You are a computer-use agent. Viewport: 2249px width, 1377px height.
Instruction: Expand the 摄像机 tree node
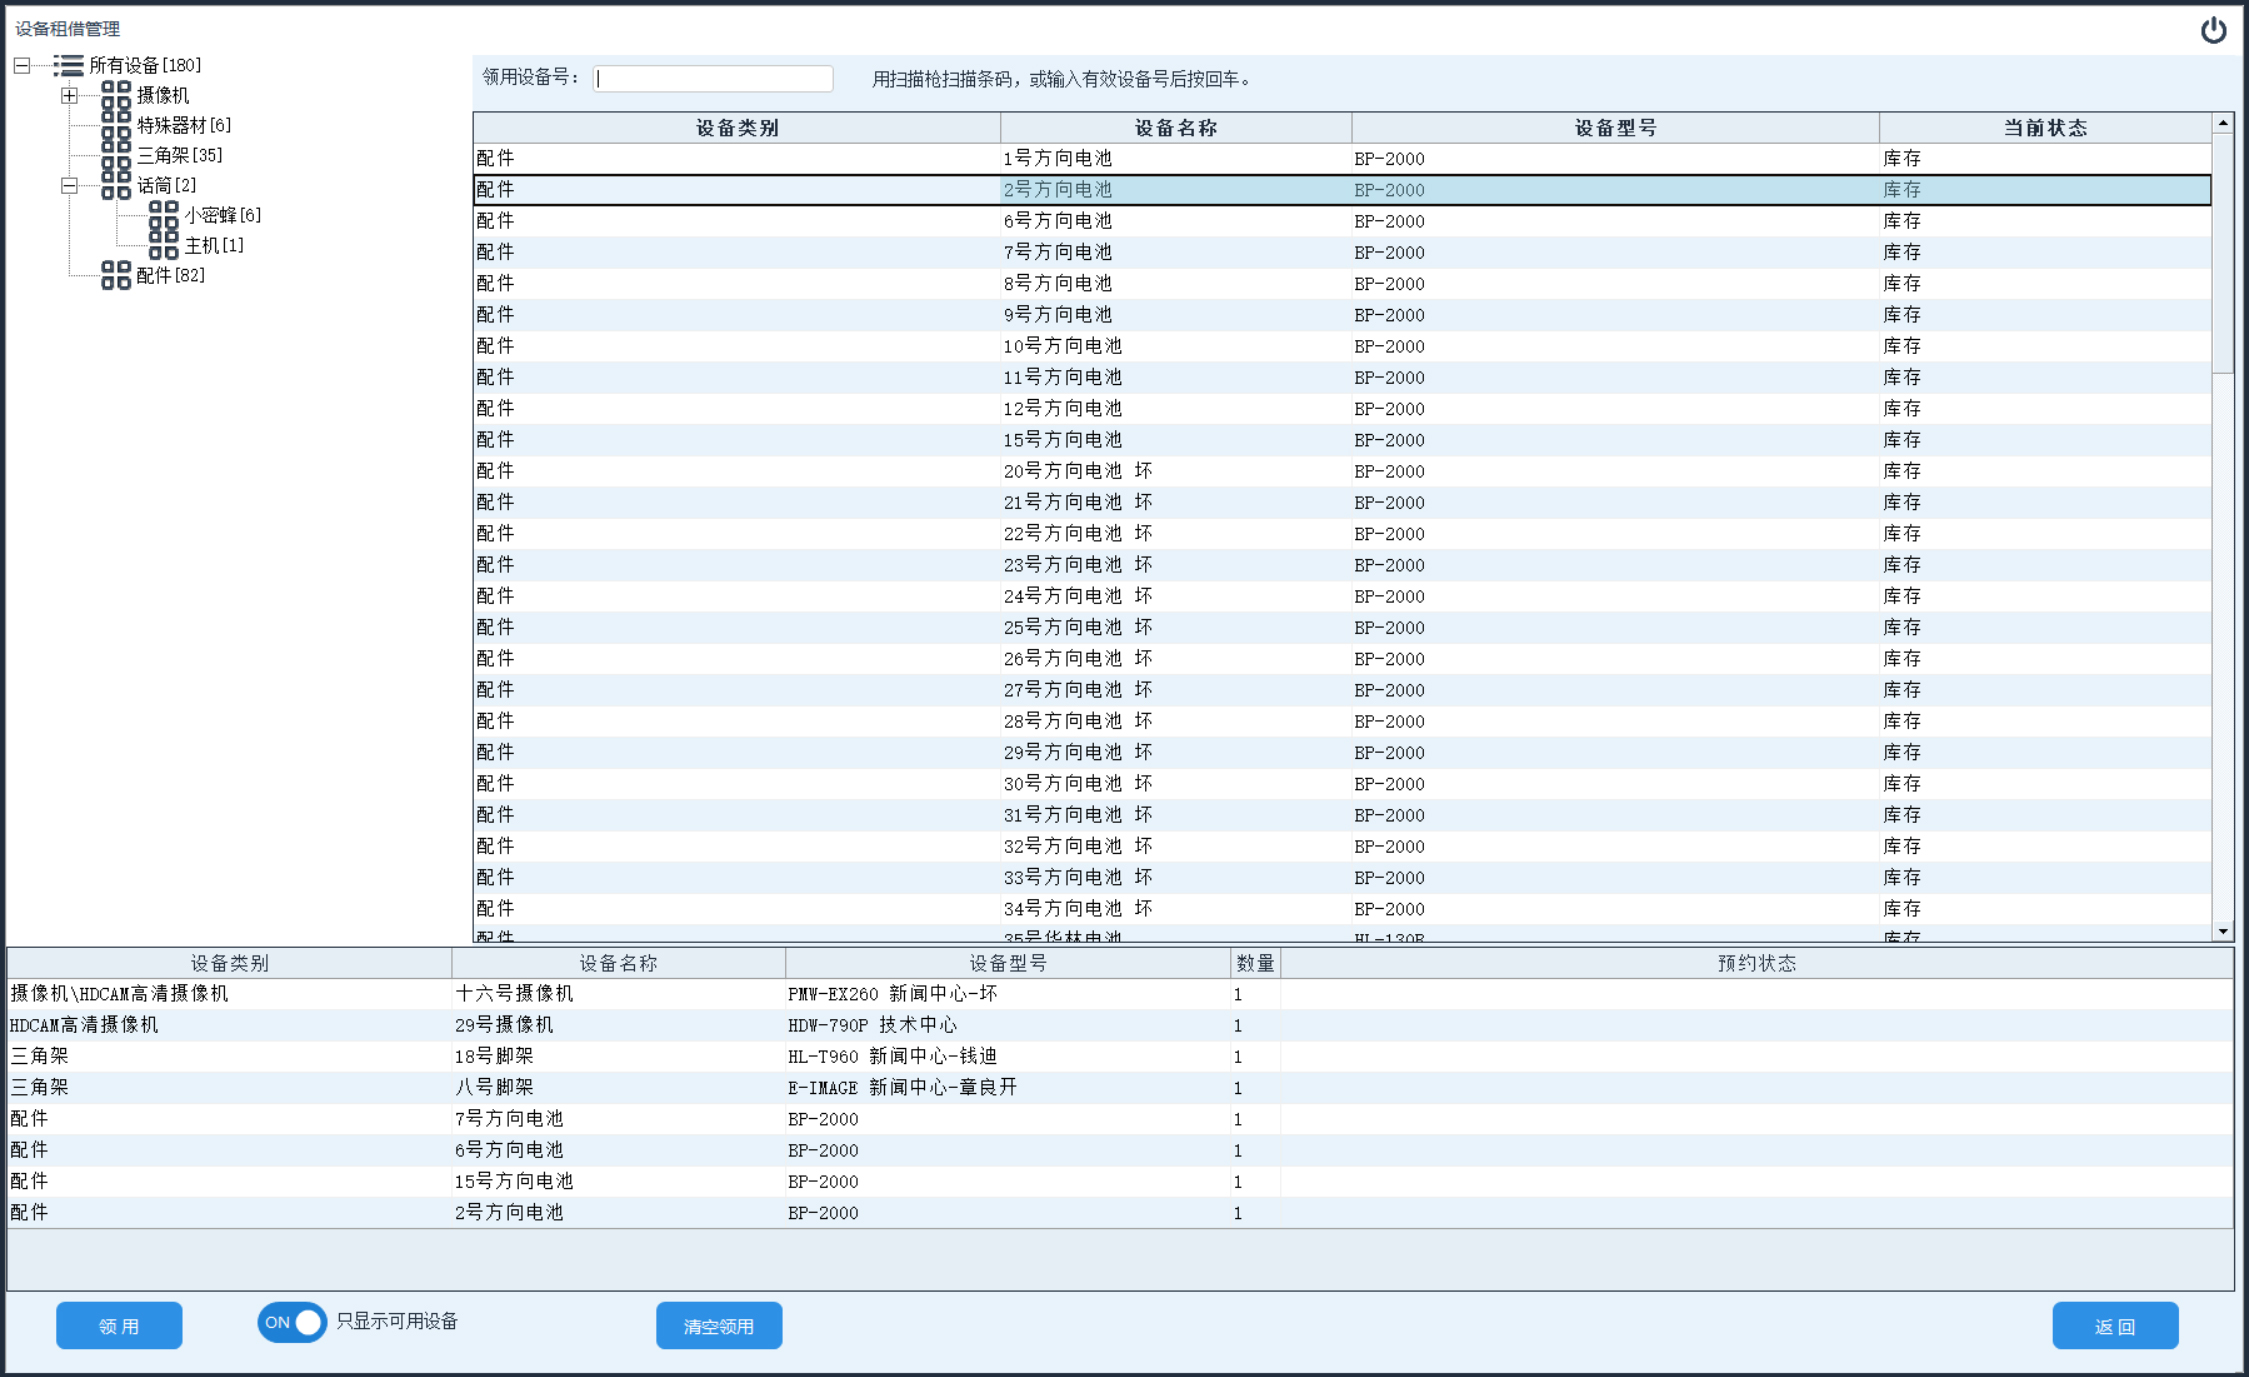tap(69, 96)
